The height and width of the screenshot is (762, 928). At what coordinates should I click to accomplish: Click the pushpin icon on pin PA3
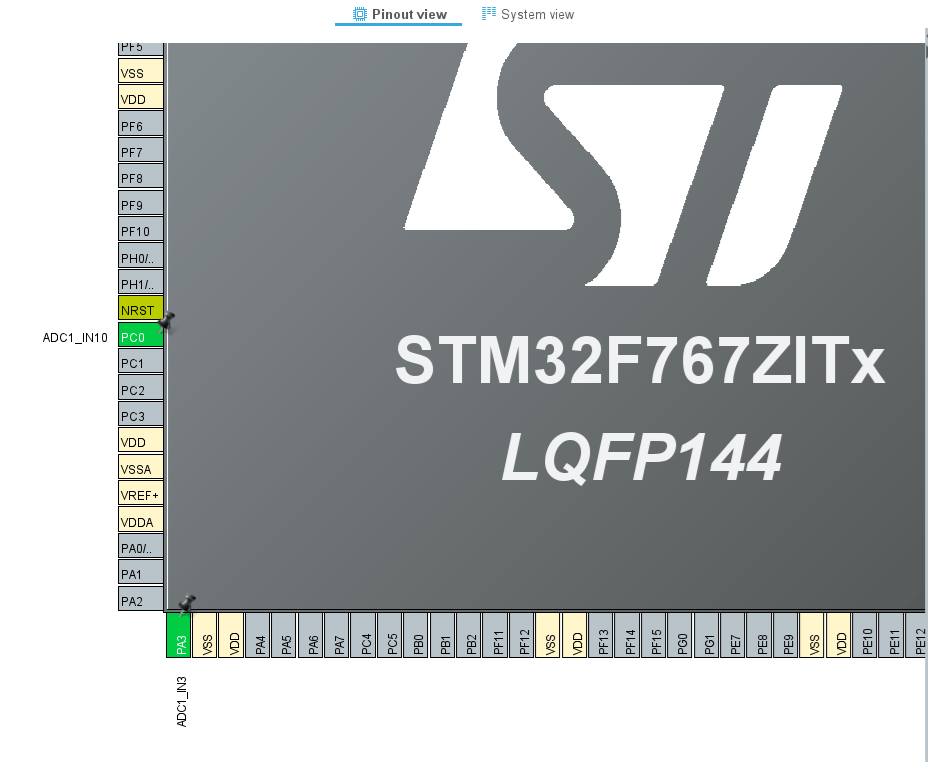(187, 605)
